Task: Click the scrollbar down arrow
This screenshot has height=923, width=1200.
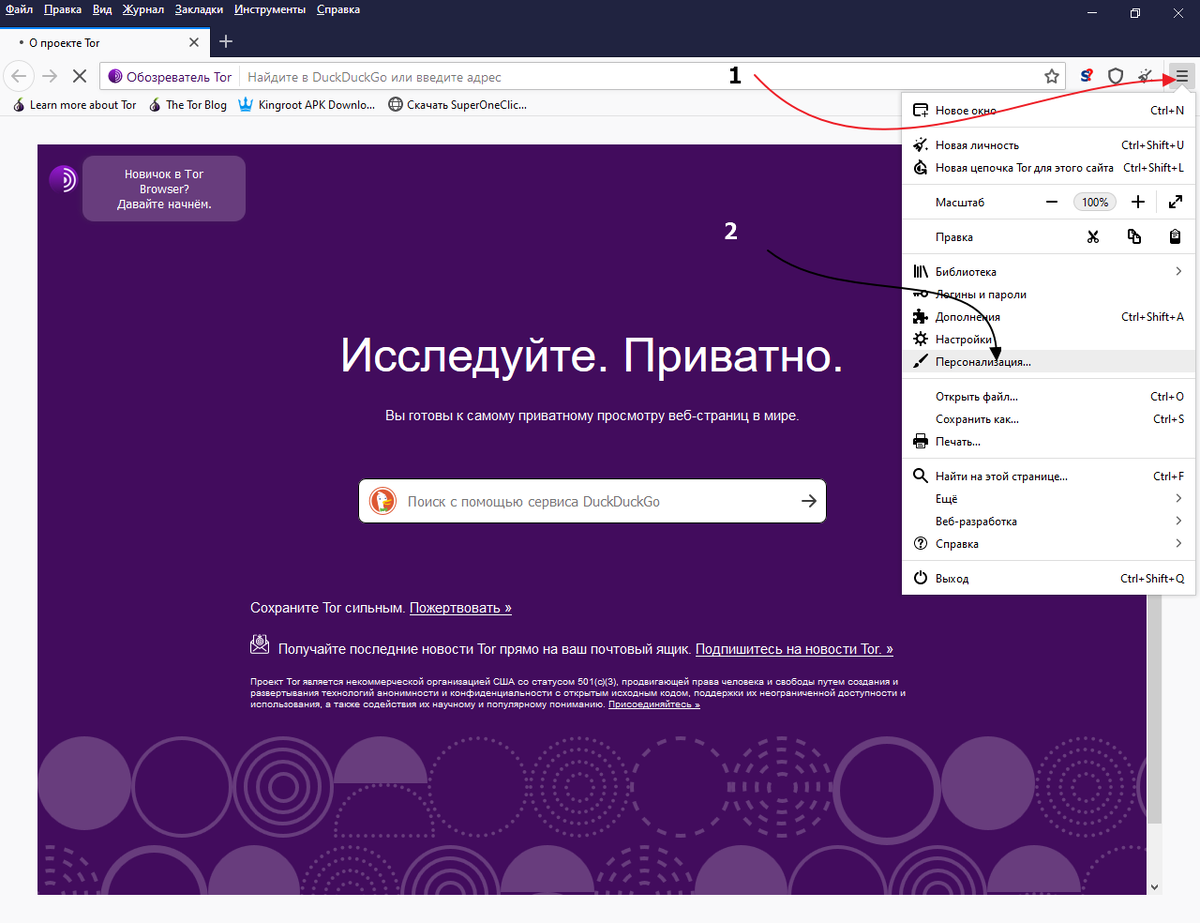Action: 1155,886
